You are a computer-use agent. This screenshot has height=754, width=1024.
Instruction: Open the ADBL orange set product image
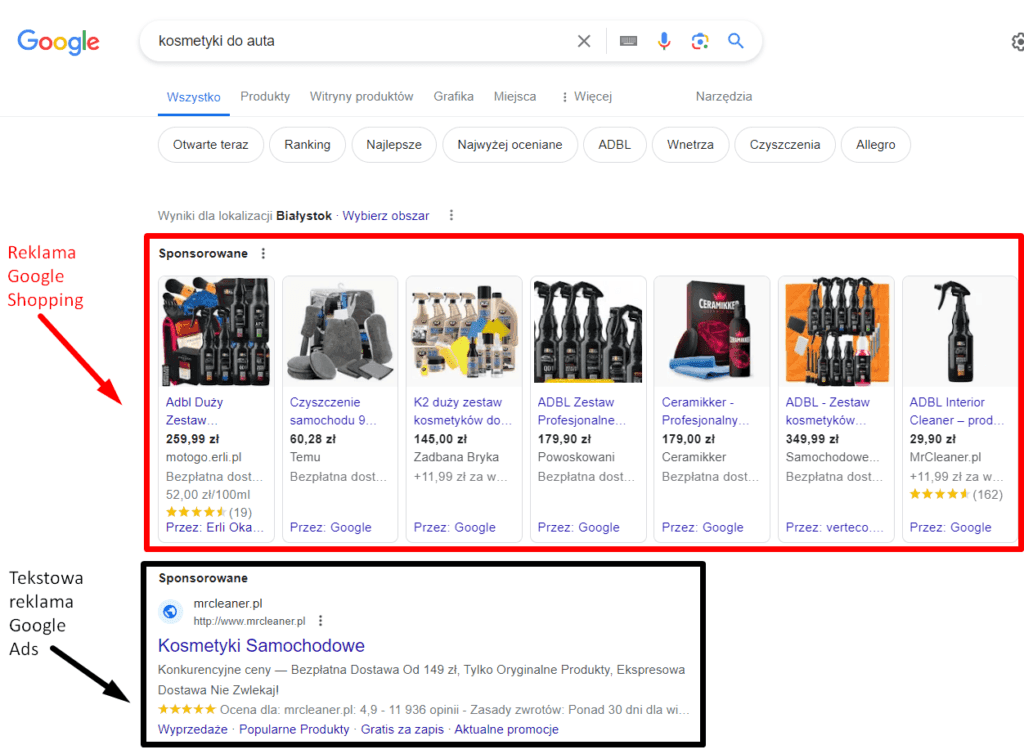click(x=836, y=332)
